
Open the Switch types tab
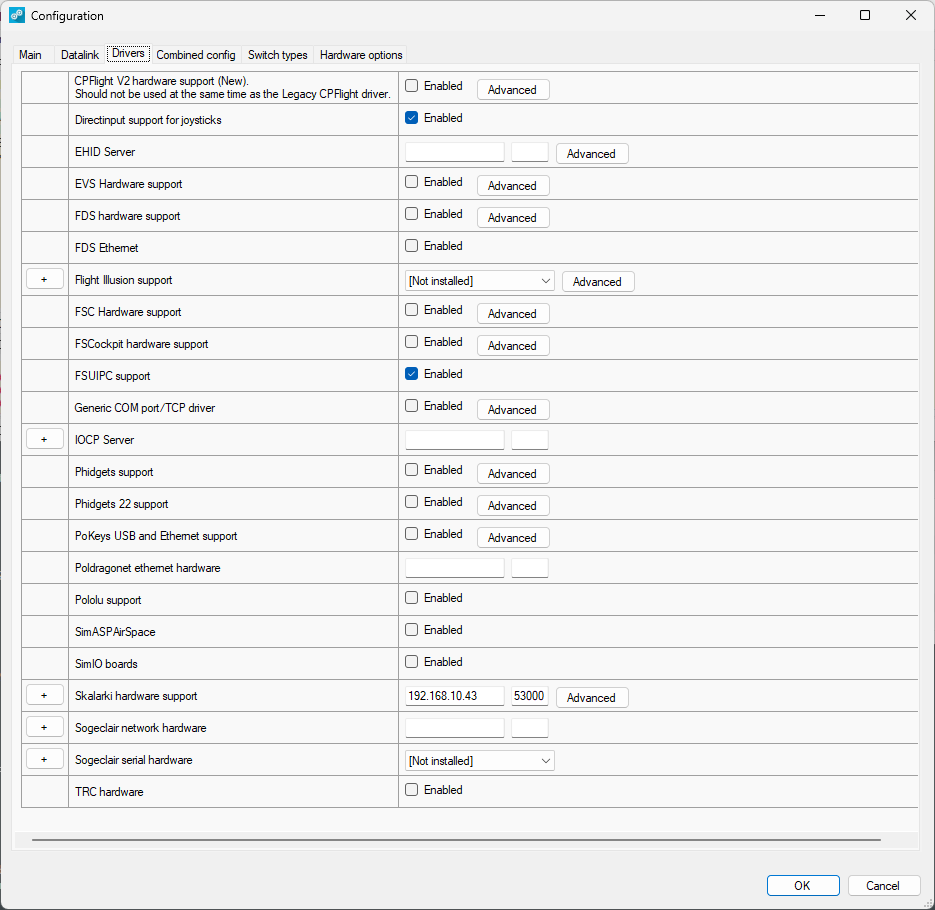278,55
